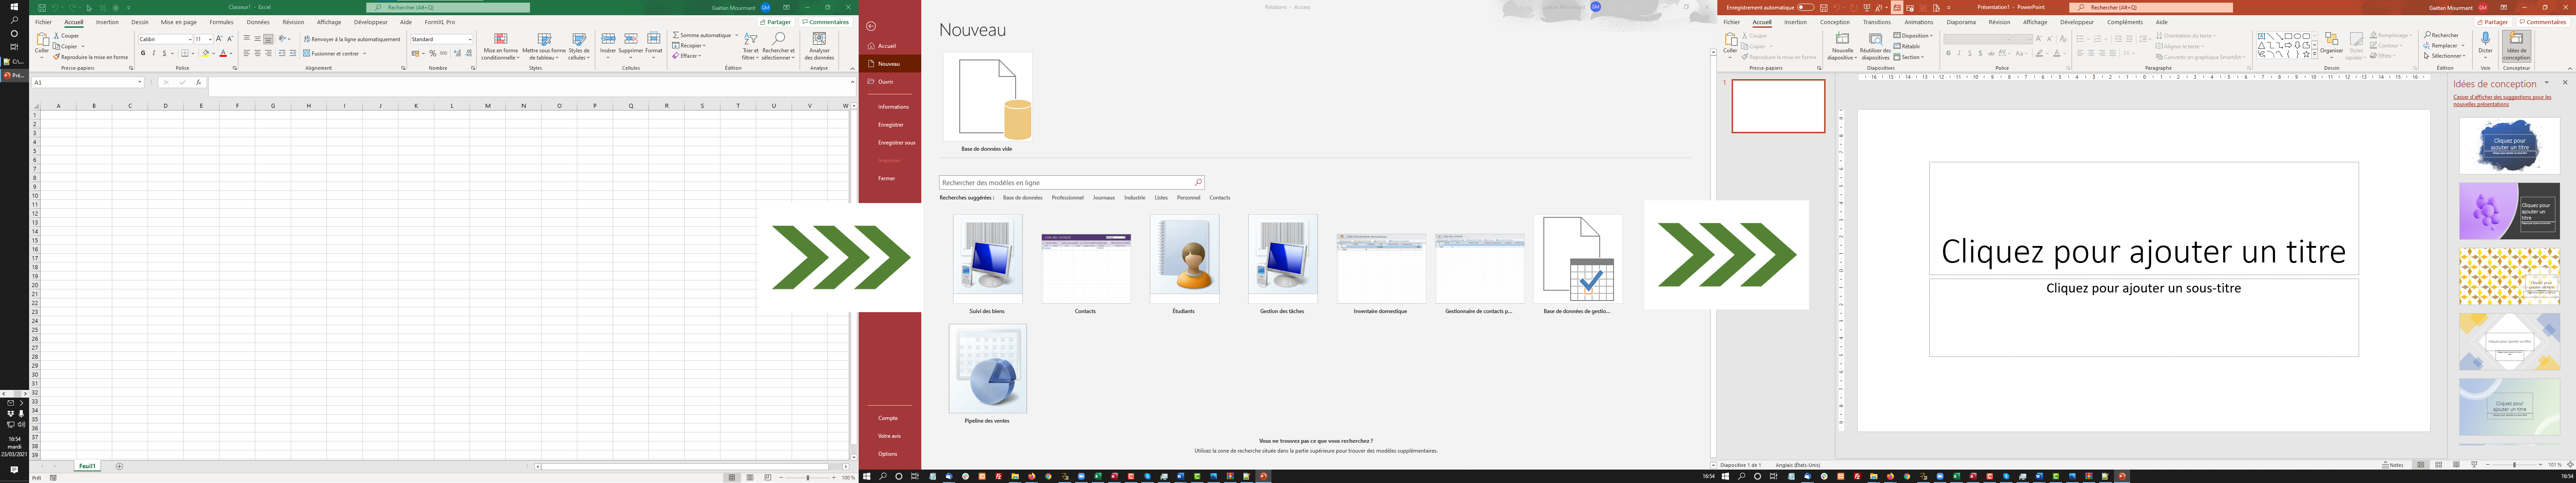The height and width of the screenshot is (483, 2576).
Task: Open Section dropdown in PowerPoint
Action: point(1909,57)
